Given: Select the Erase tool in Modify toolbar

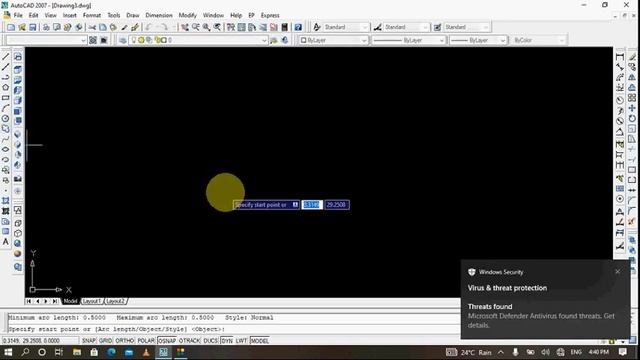Looking at the screenshot, I should tap(632, 56).
